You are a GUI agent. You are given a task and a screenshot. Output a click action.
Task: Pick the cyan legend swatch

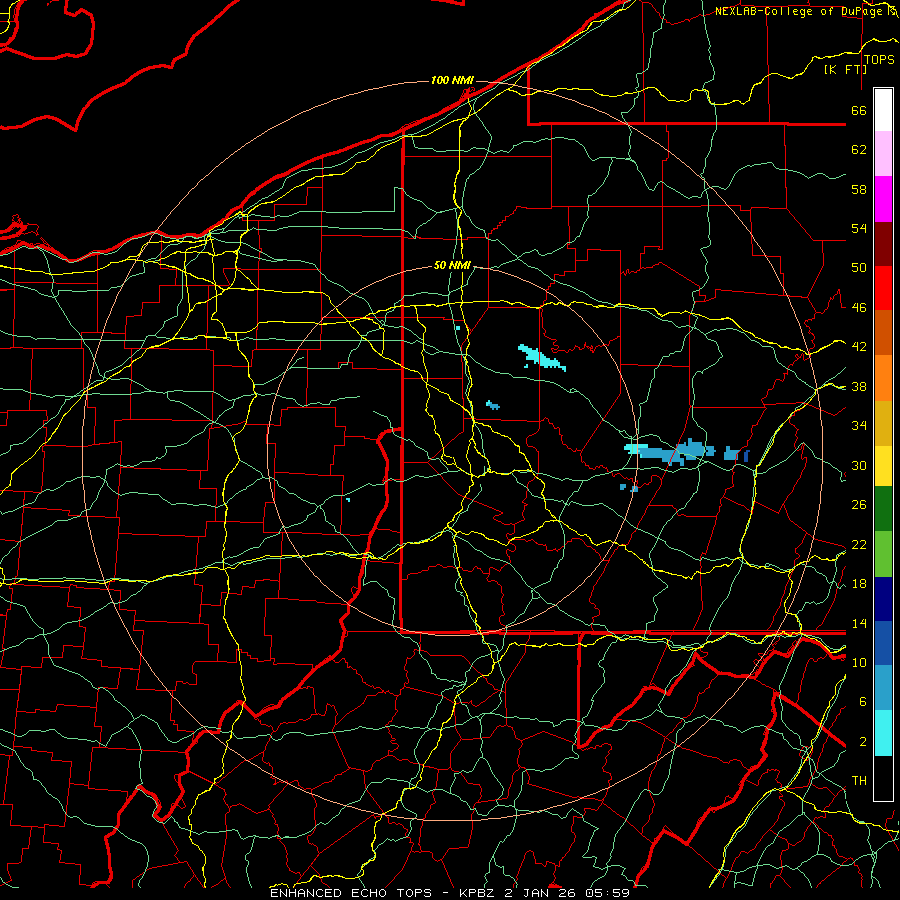(x=883, y=733)
